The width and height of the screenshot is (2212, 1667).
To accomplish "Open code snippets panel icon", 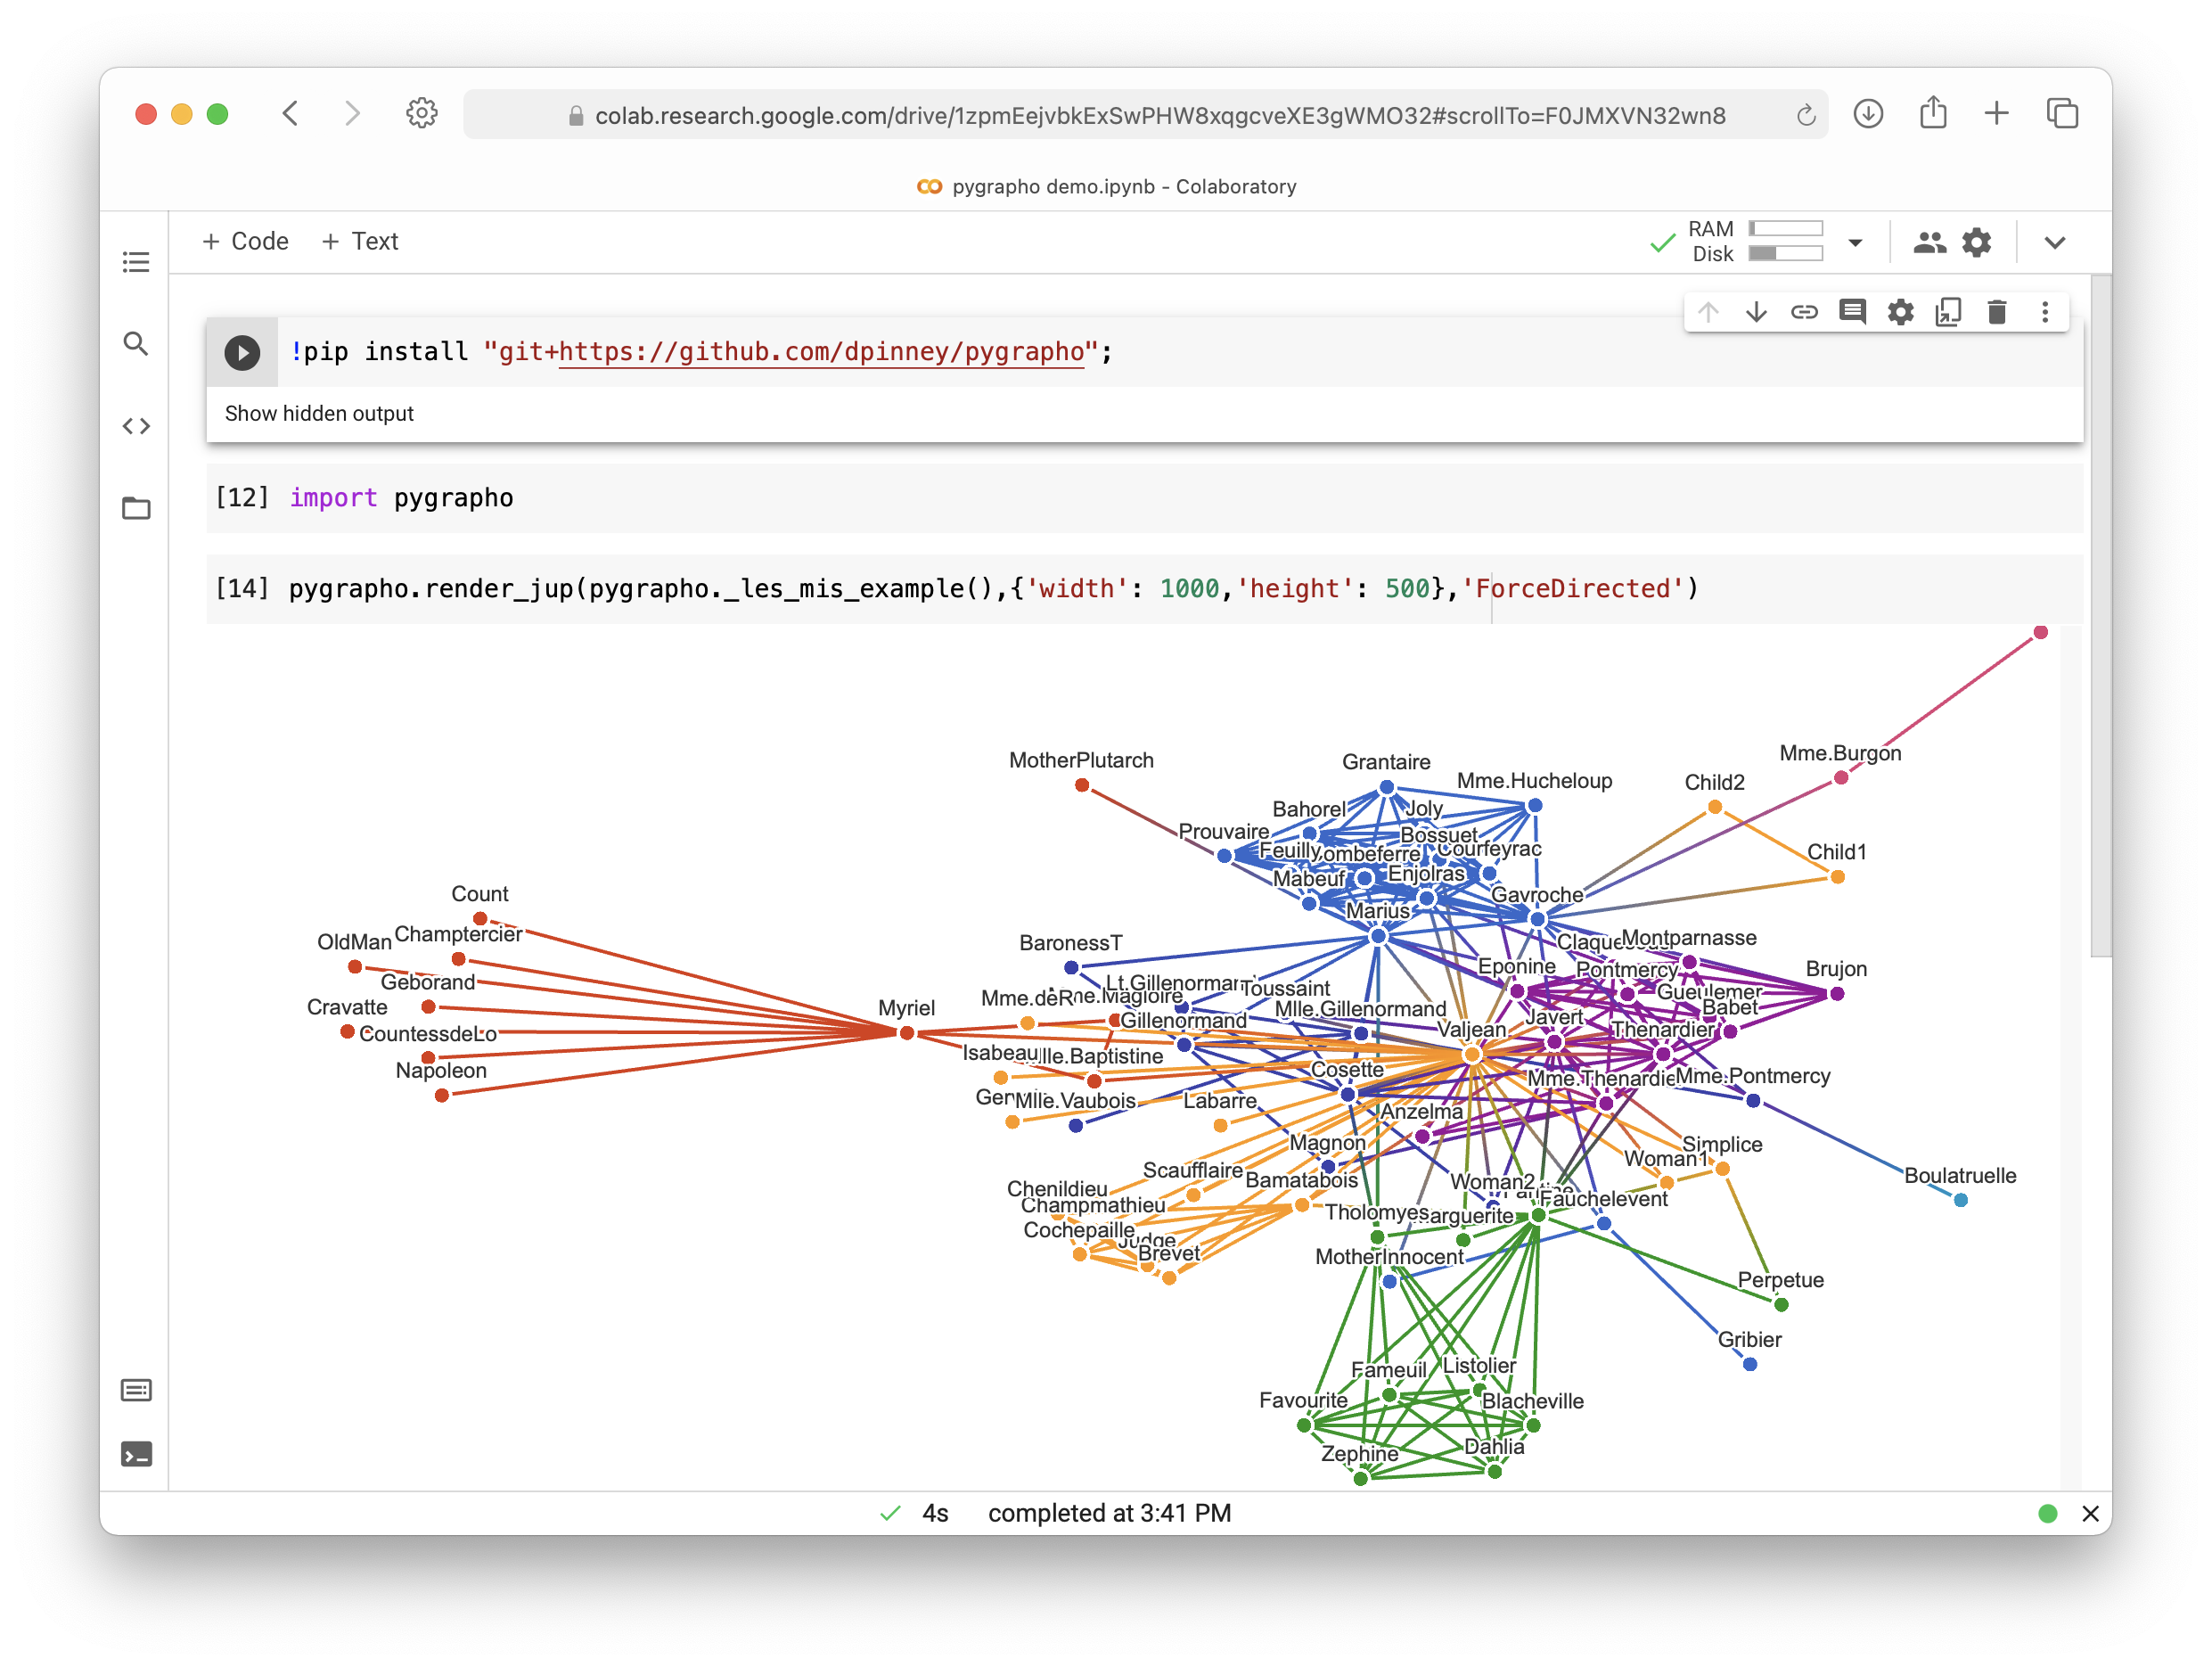I will point(136,427).
